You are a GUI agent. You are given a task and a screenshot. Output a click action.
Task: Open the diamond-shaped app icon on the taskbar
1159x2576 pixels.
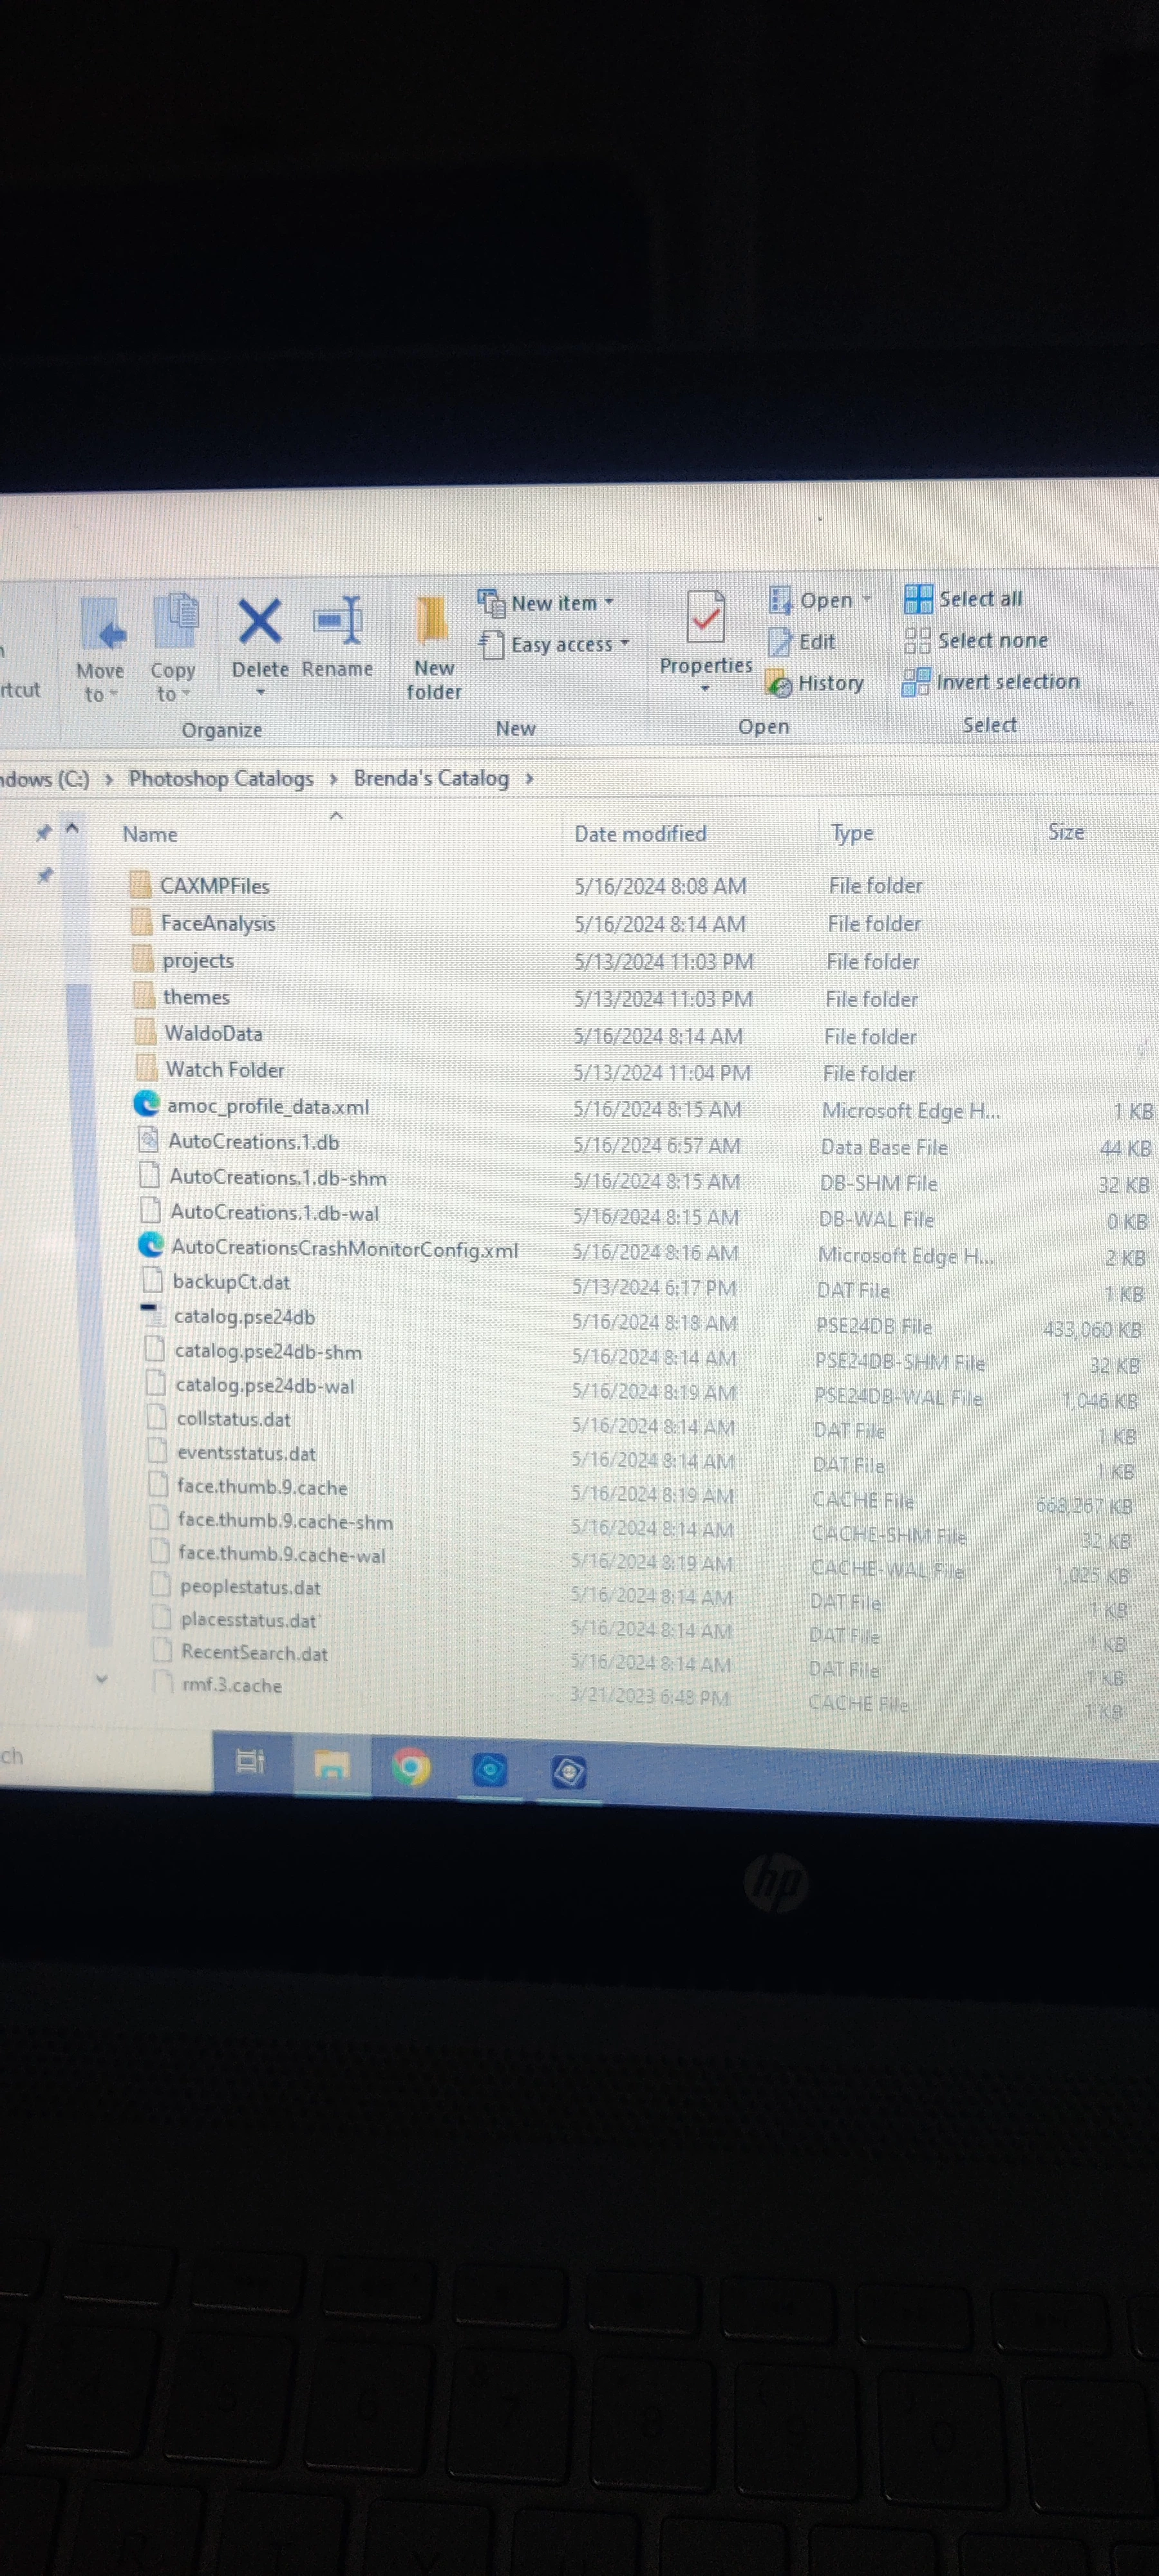pos(569,1773)
